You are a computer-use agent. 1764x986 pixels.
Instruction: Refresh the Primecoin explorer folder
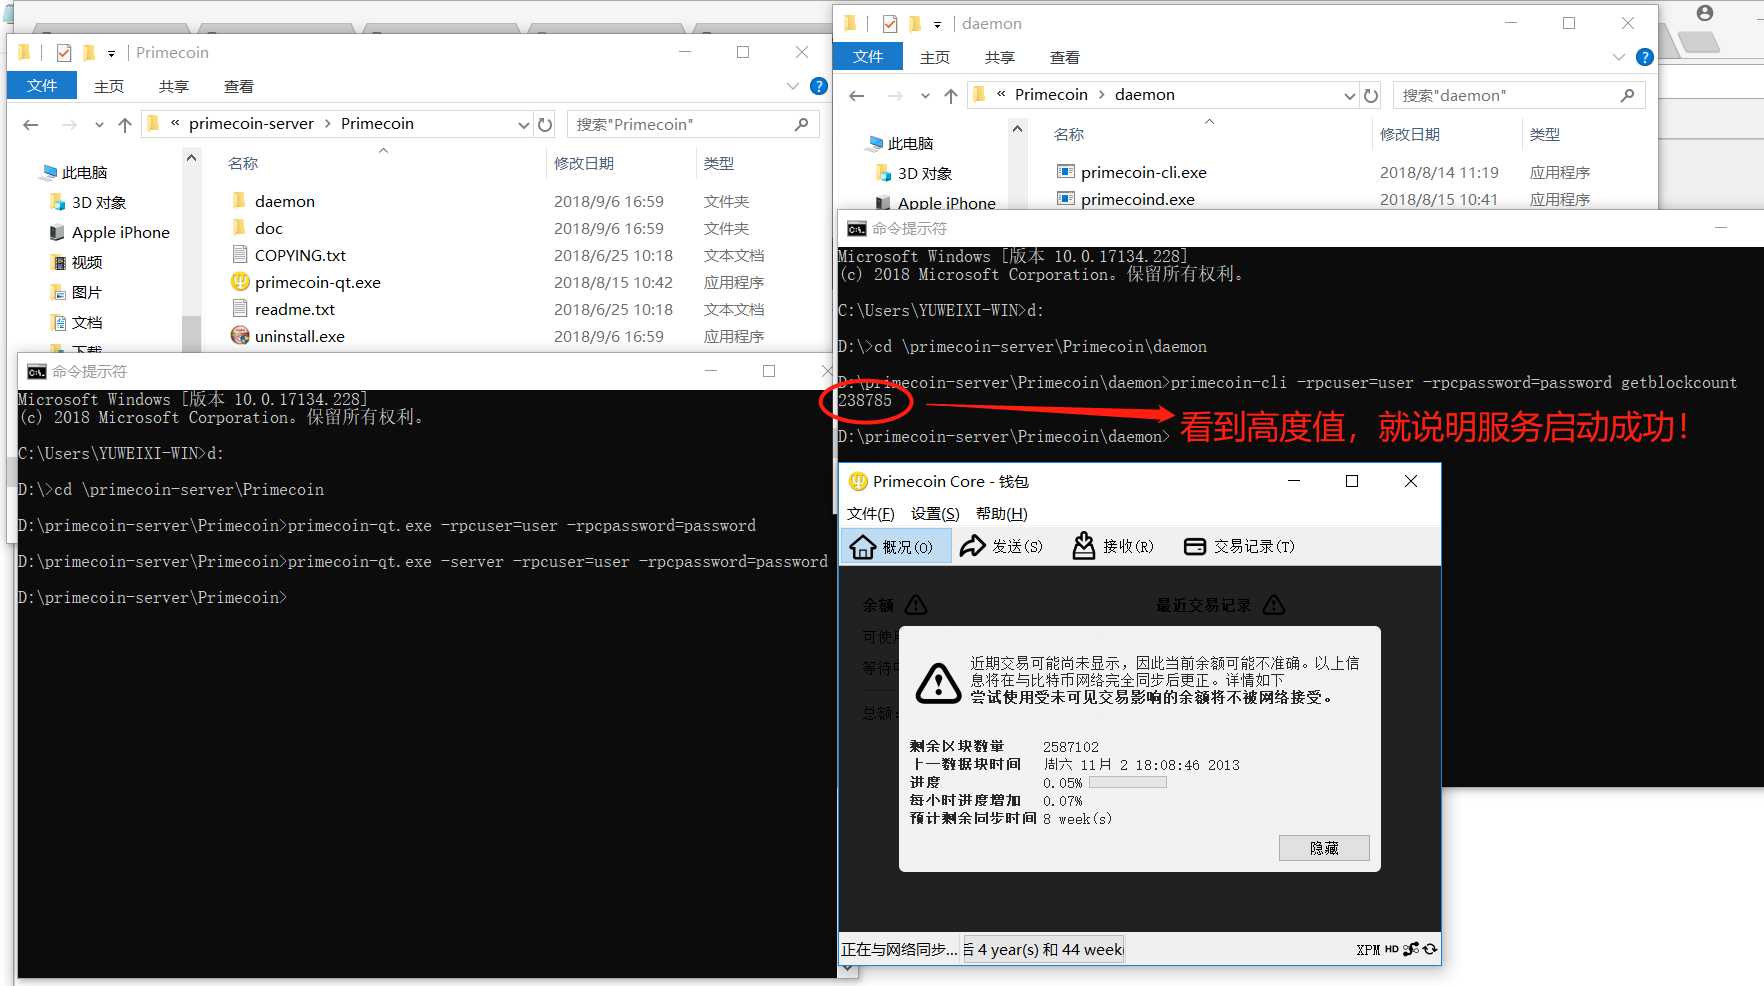click(x=545, y=125)
